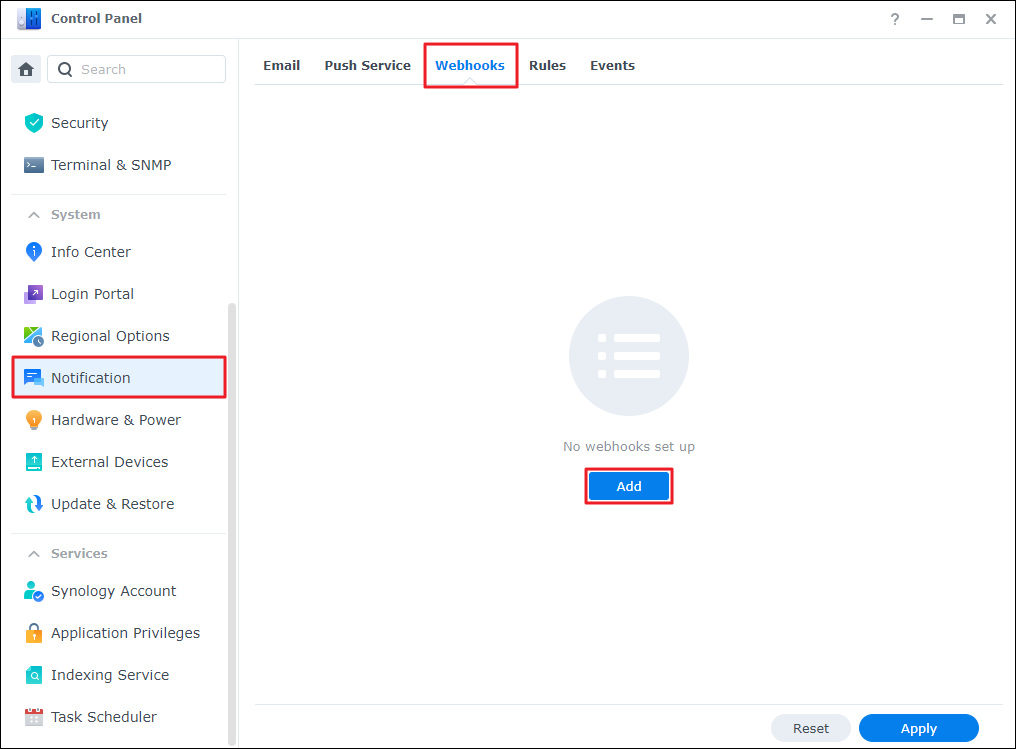Click the Synology Account person icon
This screenshot has height=749, width=1016.
[x=34, y=592]
